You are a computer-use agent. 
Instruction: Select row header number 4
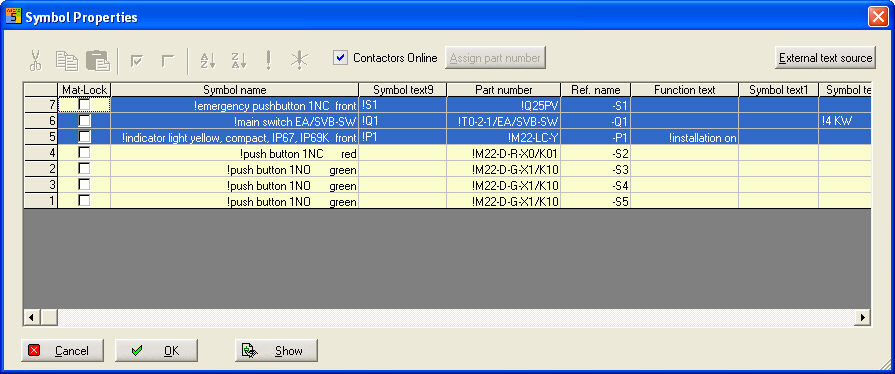tap(41, 152)
